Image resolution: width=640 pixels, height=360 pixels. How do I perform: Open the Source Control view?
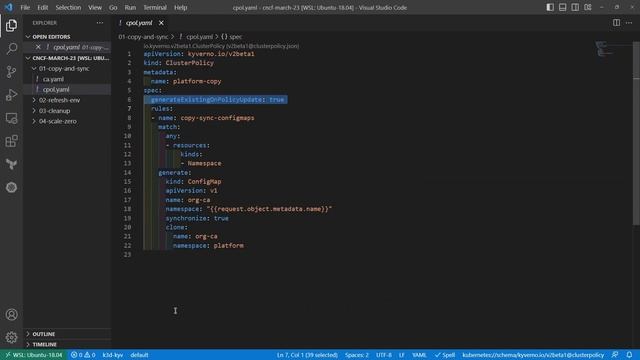[11, 72]
